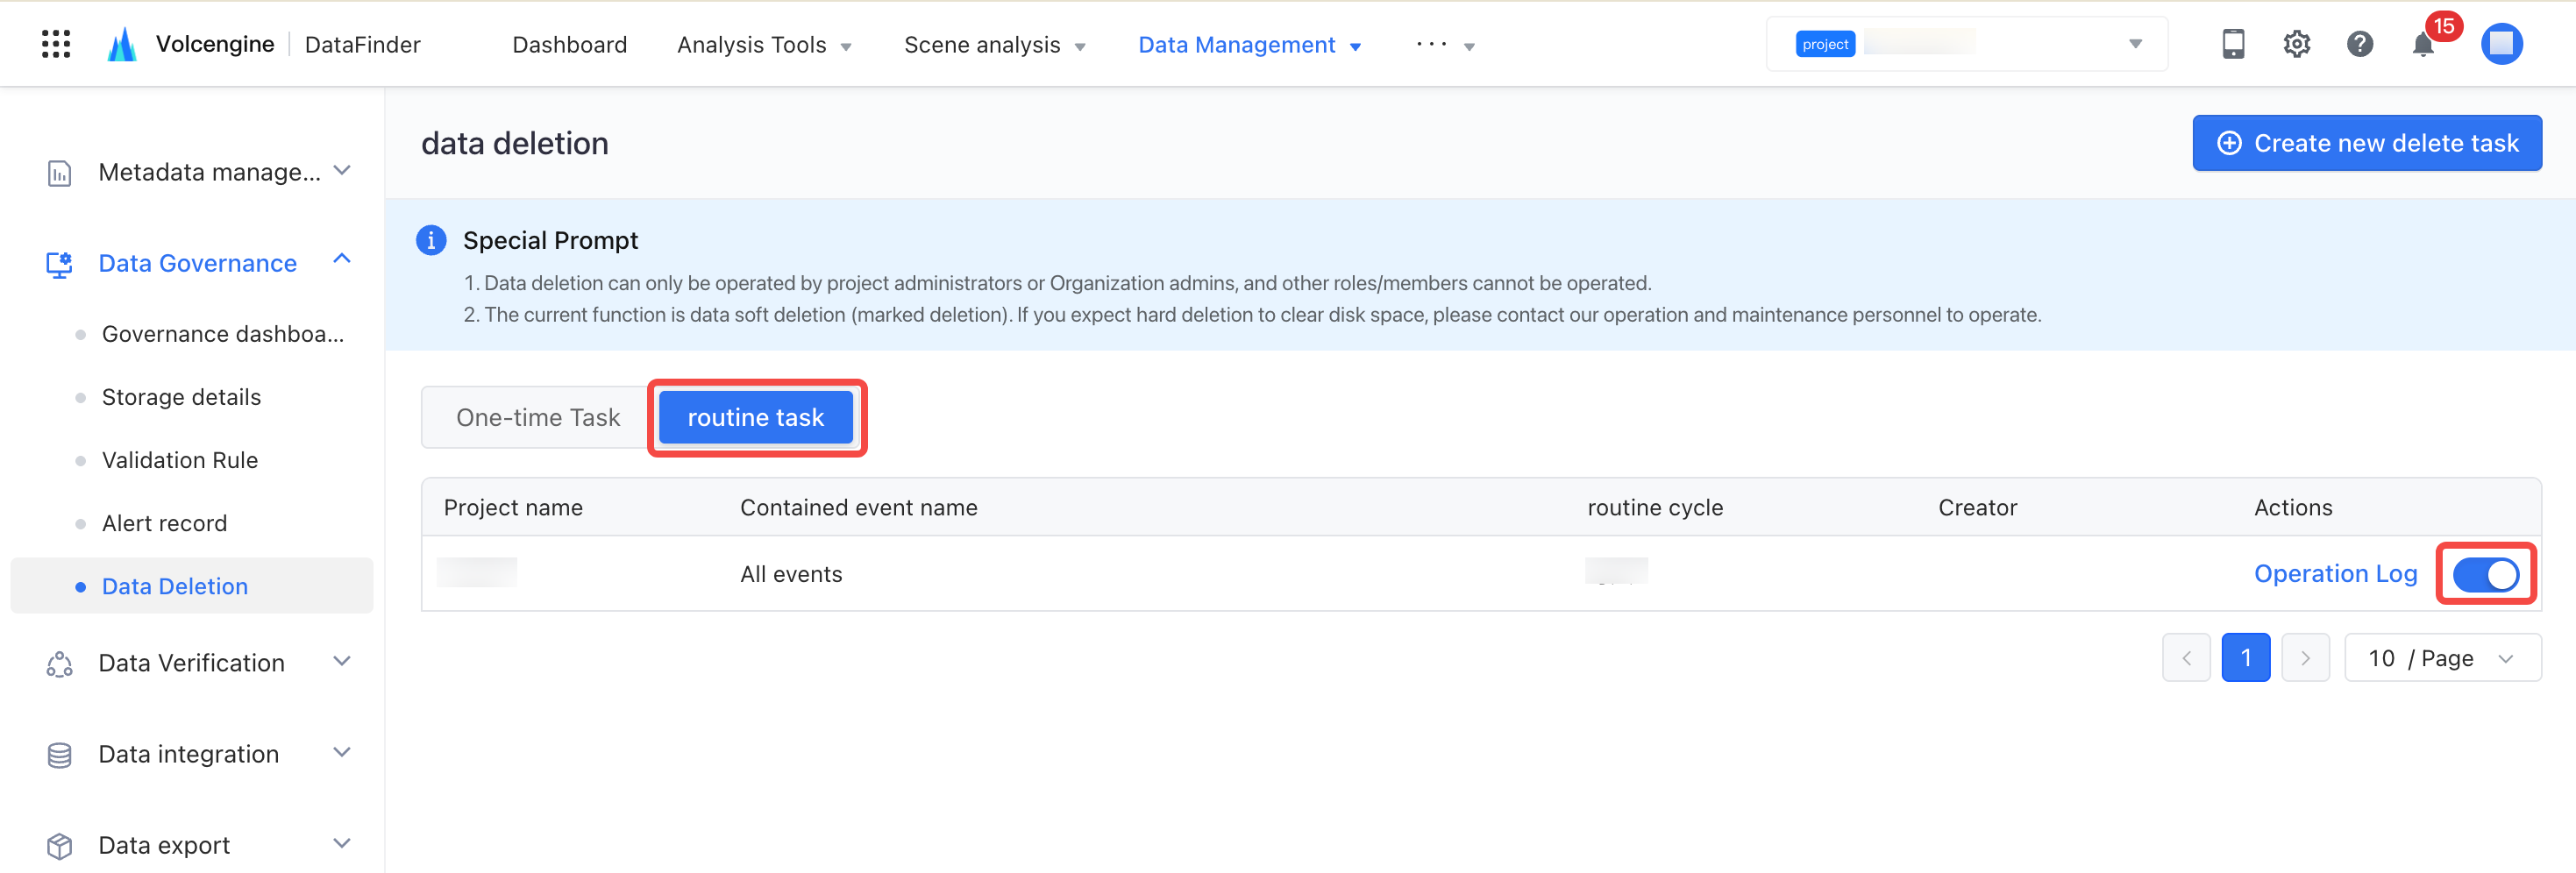Click the routine cycle column header
The height and width of the screenshot is (873, 2576).
(1655, 508)
